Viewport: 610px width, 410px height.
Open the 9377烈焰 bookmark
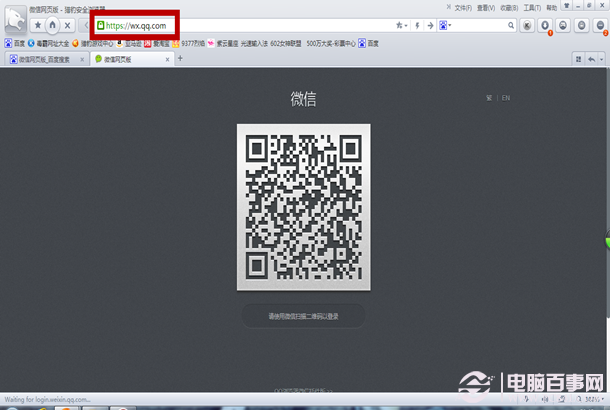(189, 43)
